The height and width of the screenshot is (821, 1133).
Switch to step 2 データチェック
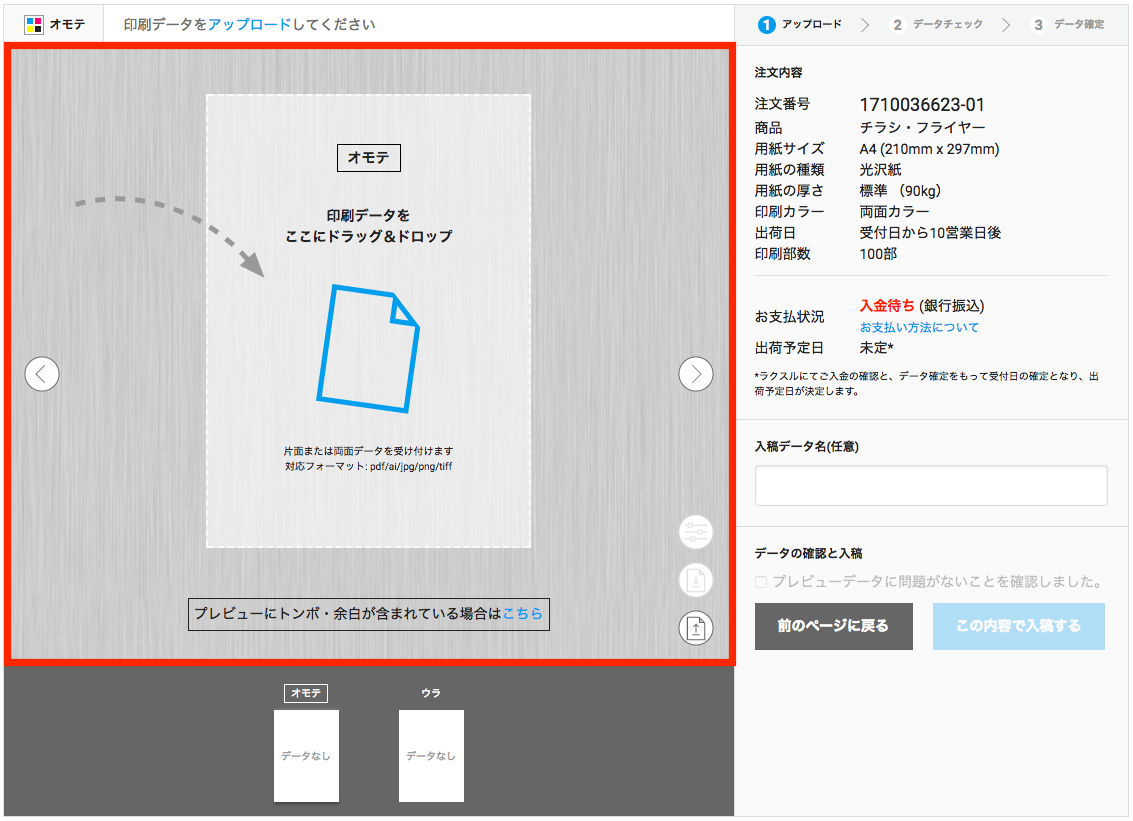tap(936, 24)
